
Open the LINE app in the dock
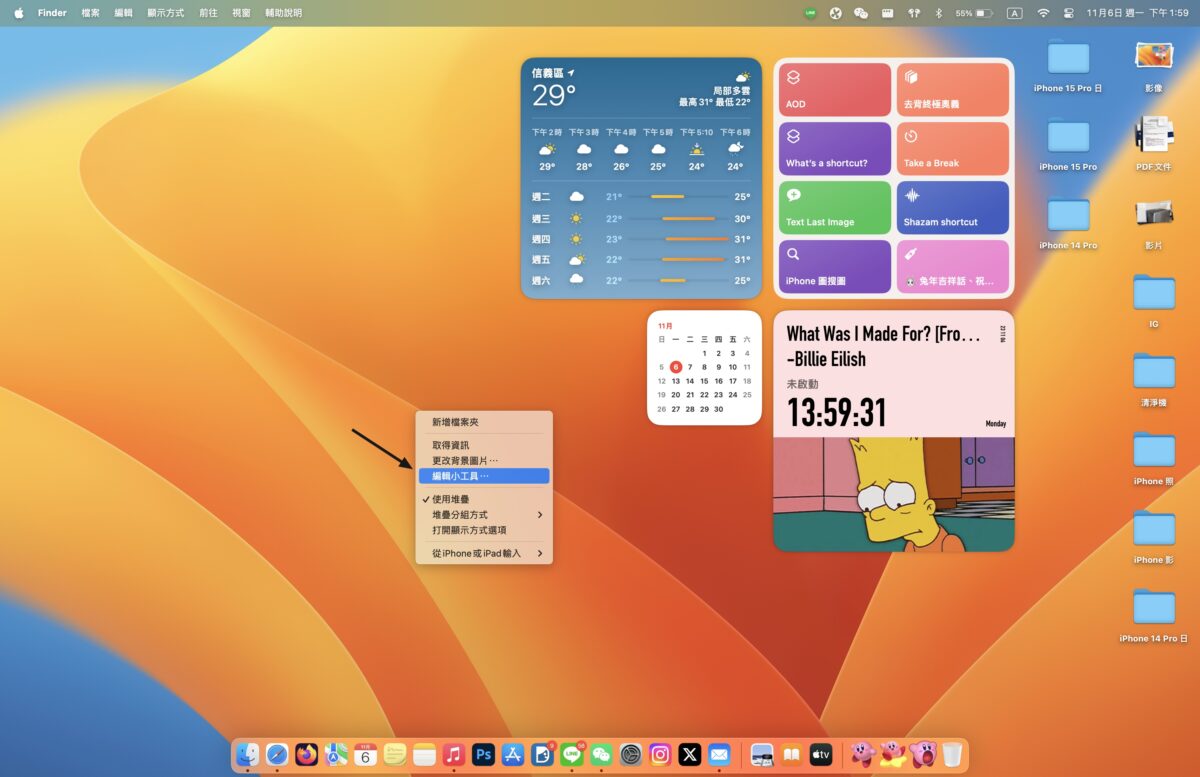tap(572, 754)
